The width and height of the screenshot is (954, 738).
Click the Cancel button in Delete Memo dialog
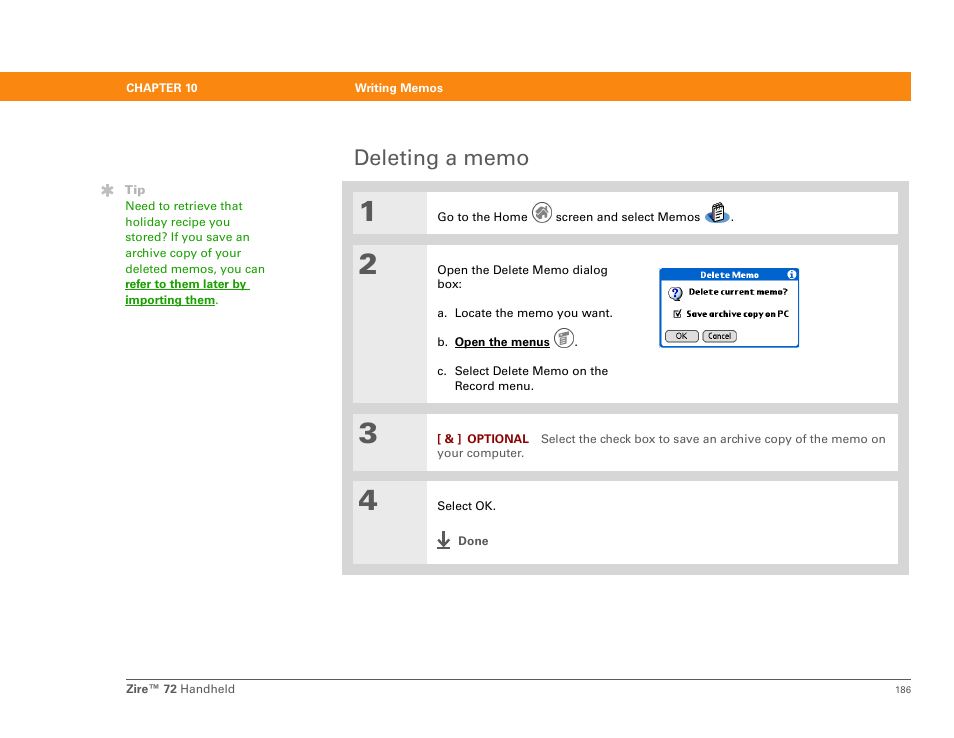coord(719,336)
